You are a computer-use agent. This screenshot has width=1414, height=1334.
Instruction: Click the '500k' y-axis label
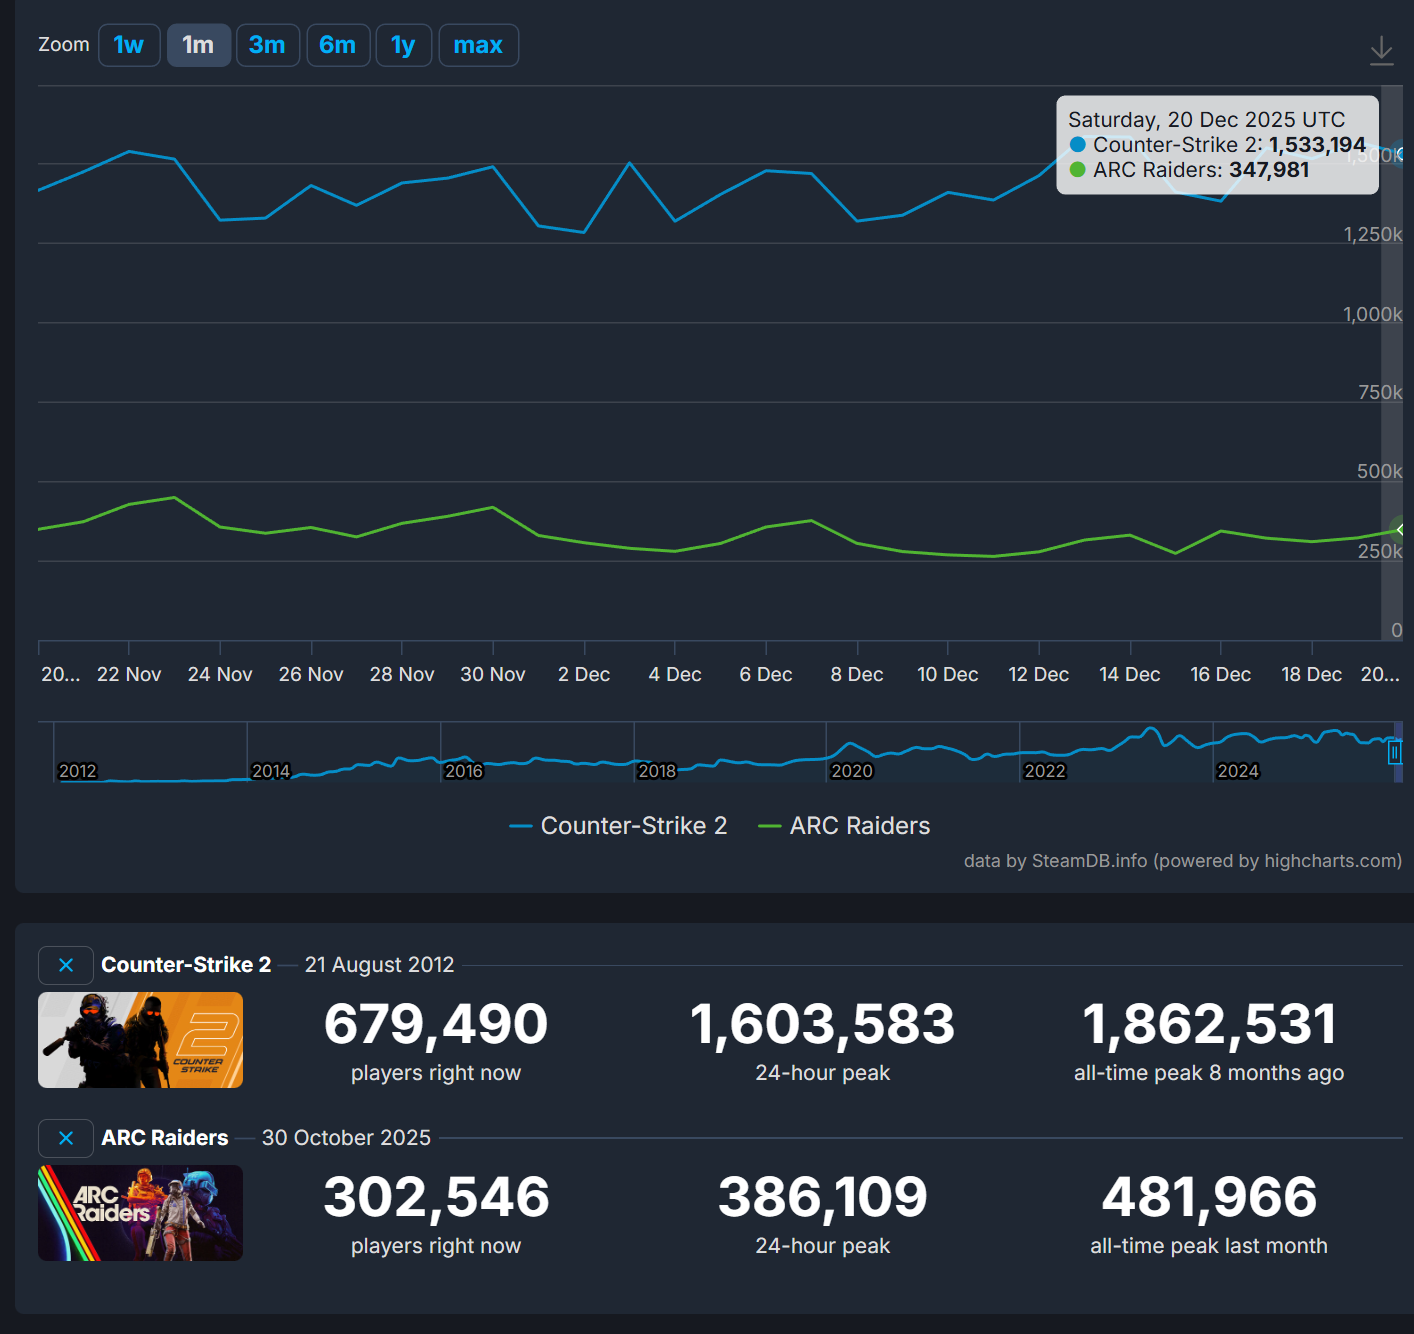click(x=1380, y=472)
